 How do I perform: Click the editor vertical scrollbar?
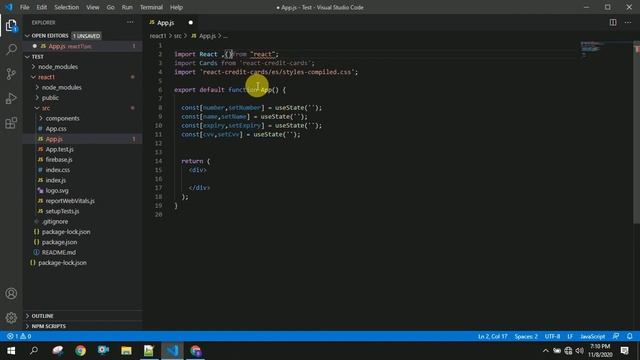point(636,133)
